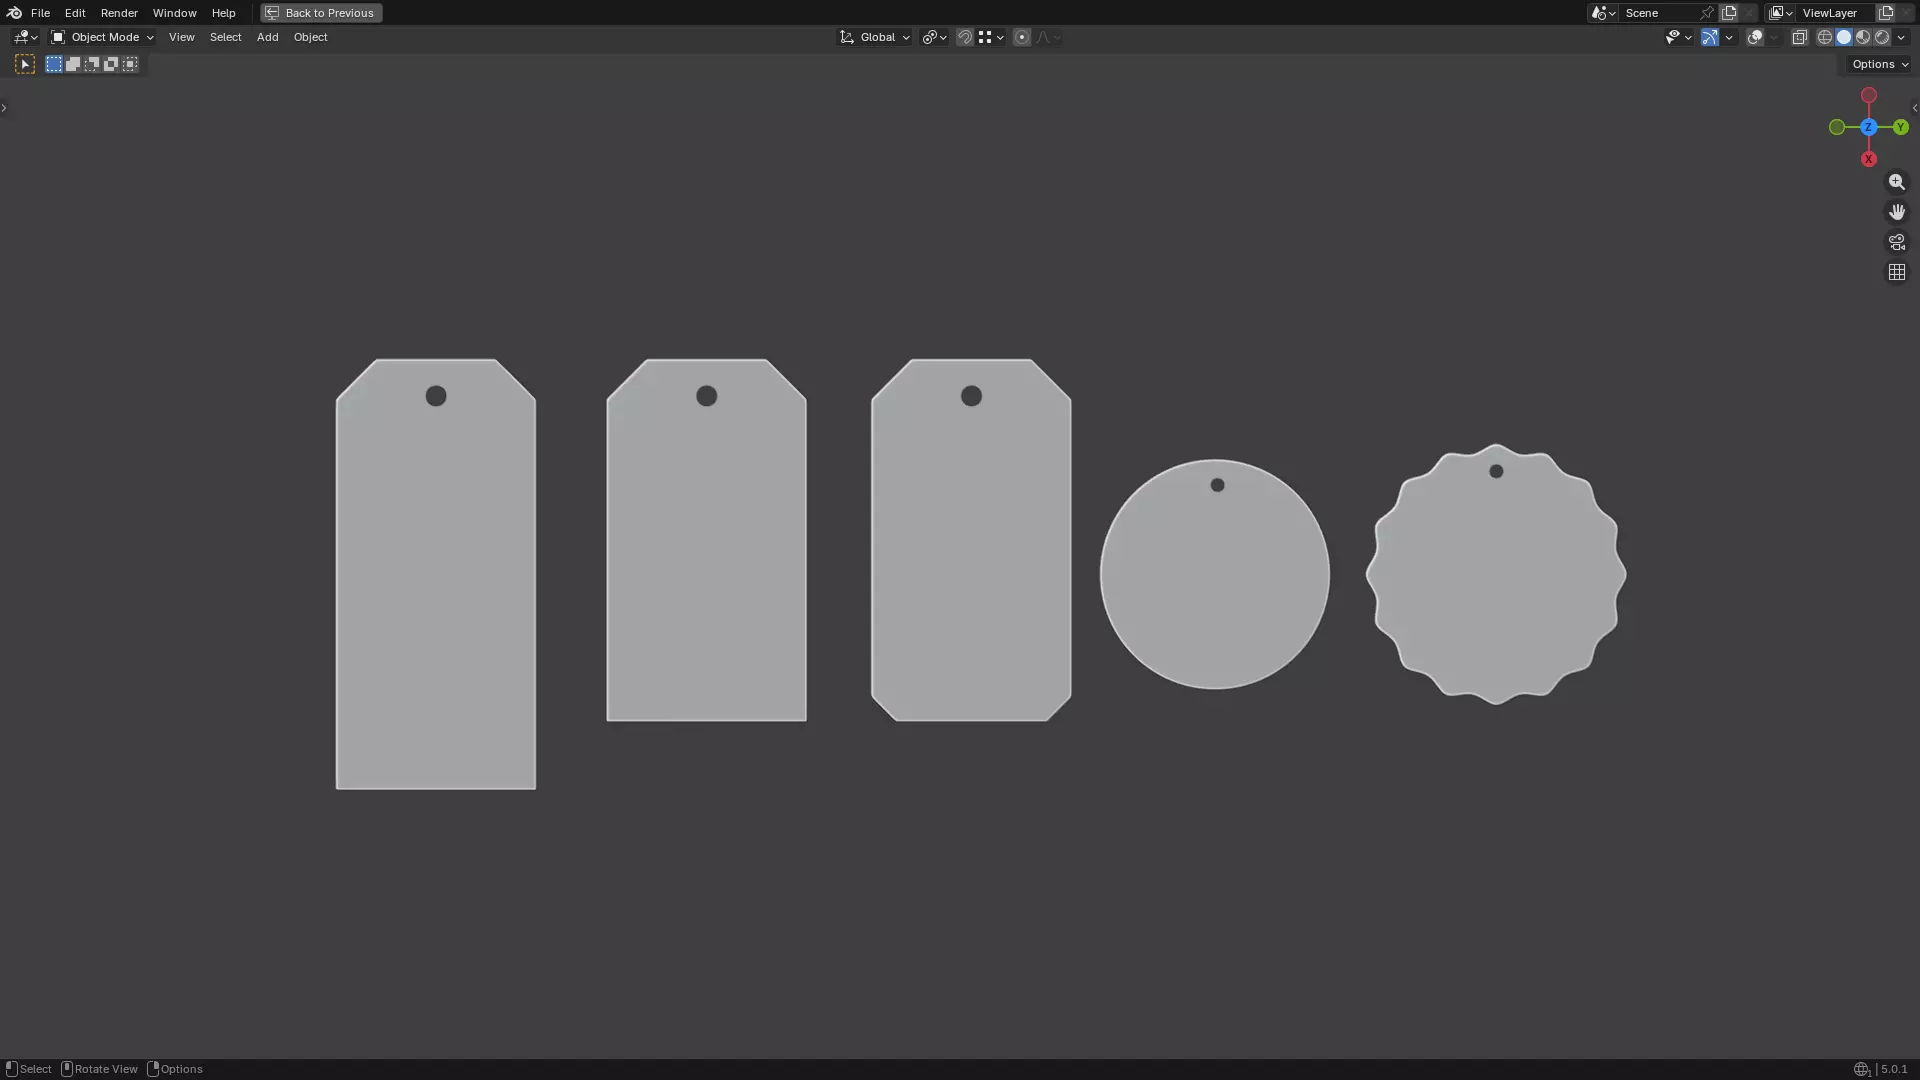This screenshot has width=1920, height=1080.
Task: Click the Move view hand icon
Action: (x=1897, y=212)
